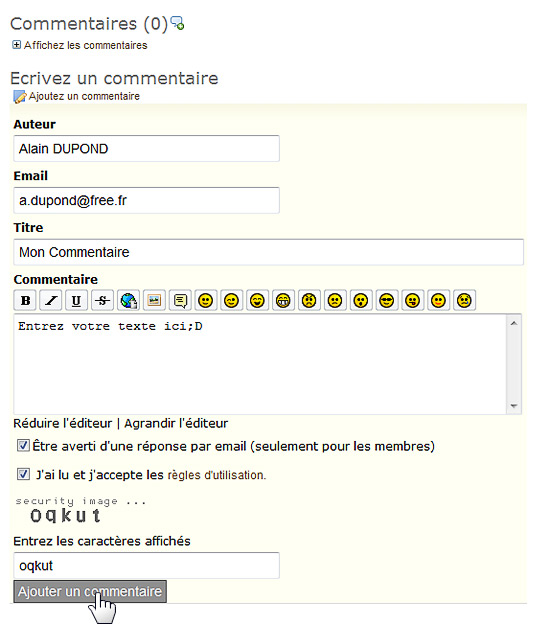Viewport: 550px width, 624px height.
Task: Click the 'Email' field label
Action: tap(31, 176)
